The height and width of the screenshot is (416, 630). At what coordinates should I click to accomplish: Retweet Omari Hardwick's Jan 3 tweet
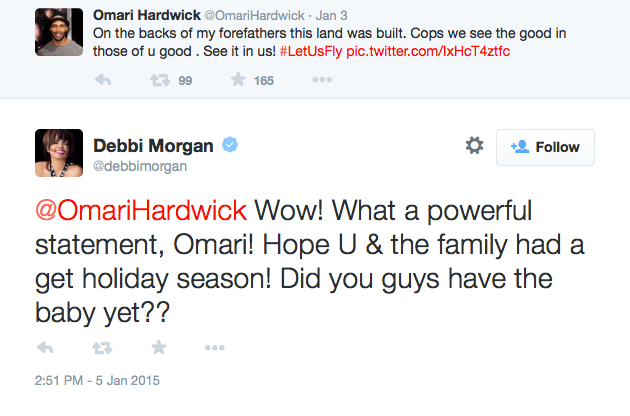click(160, 80)
